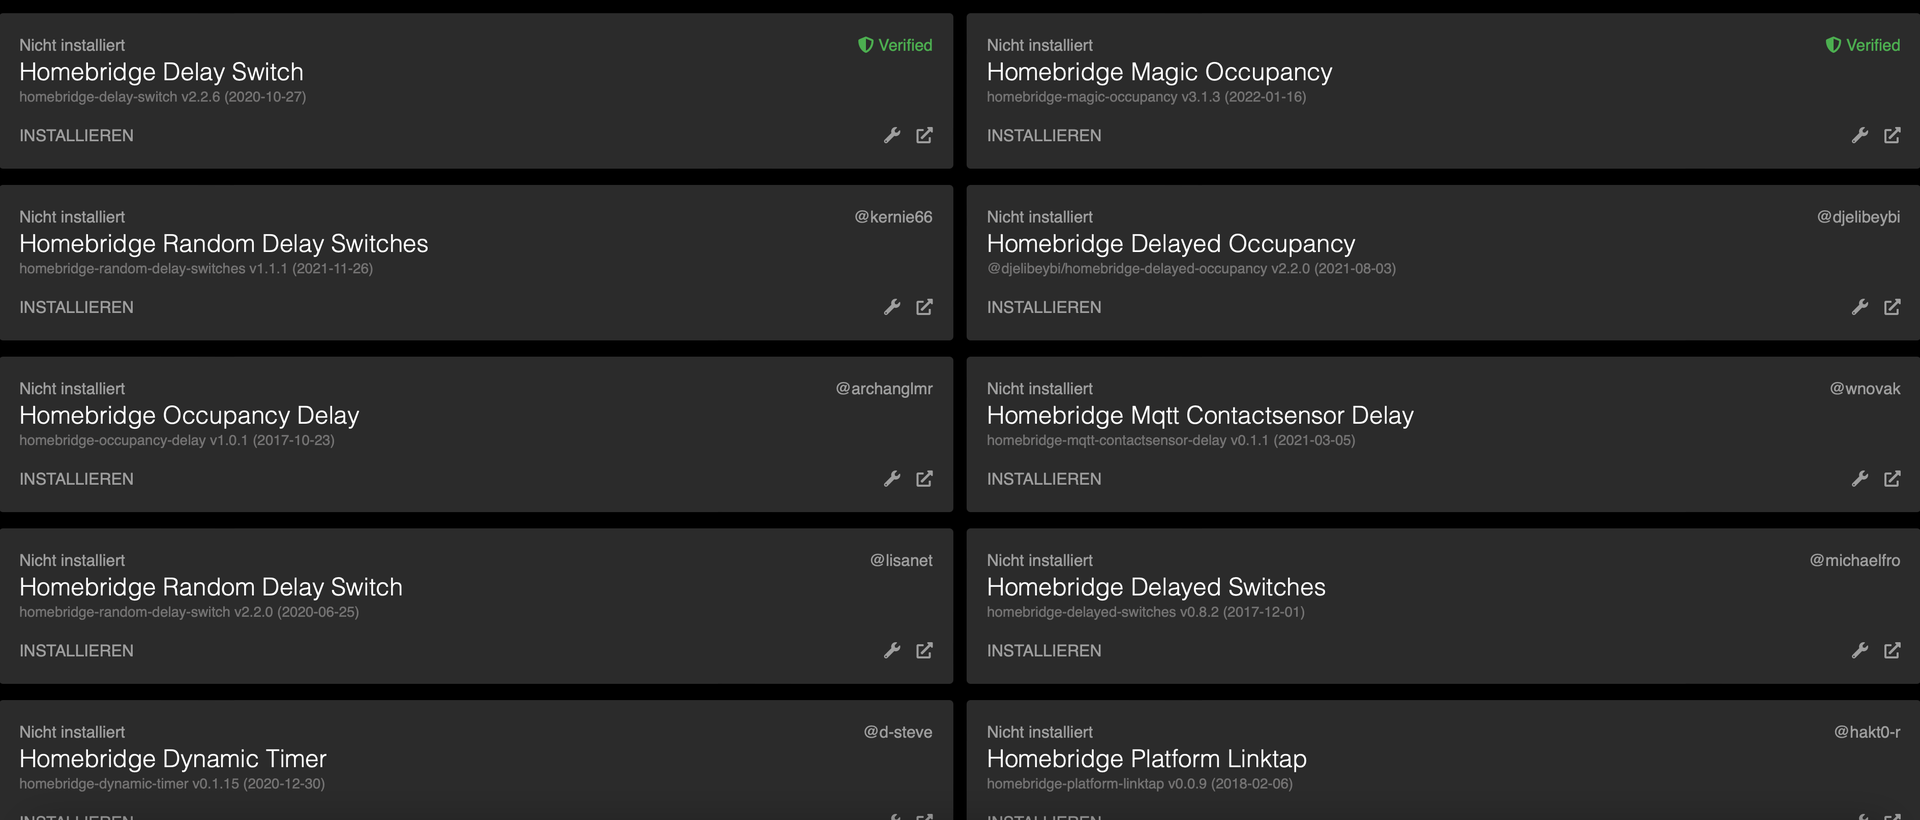Open external link for Random Delay Switch
1920x820 pixels.
[x=924, y=651]
